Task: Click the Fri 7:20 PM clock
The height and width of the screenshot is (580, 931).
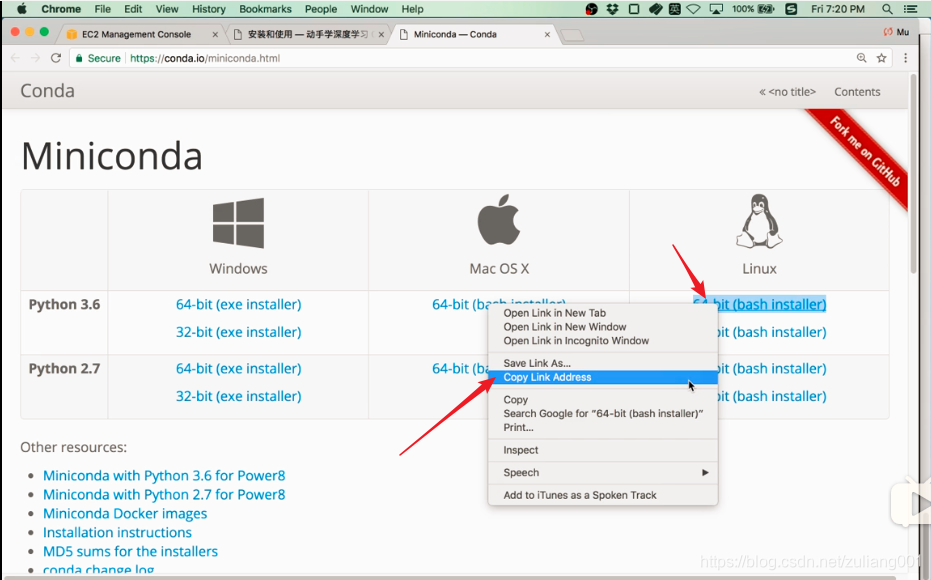Action: point(837,9)
